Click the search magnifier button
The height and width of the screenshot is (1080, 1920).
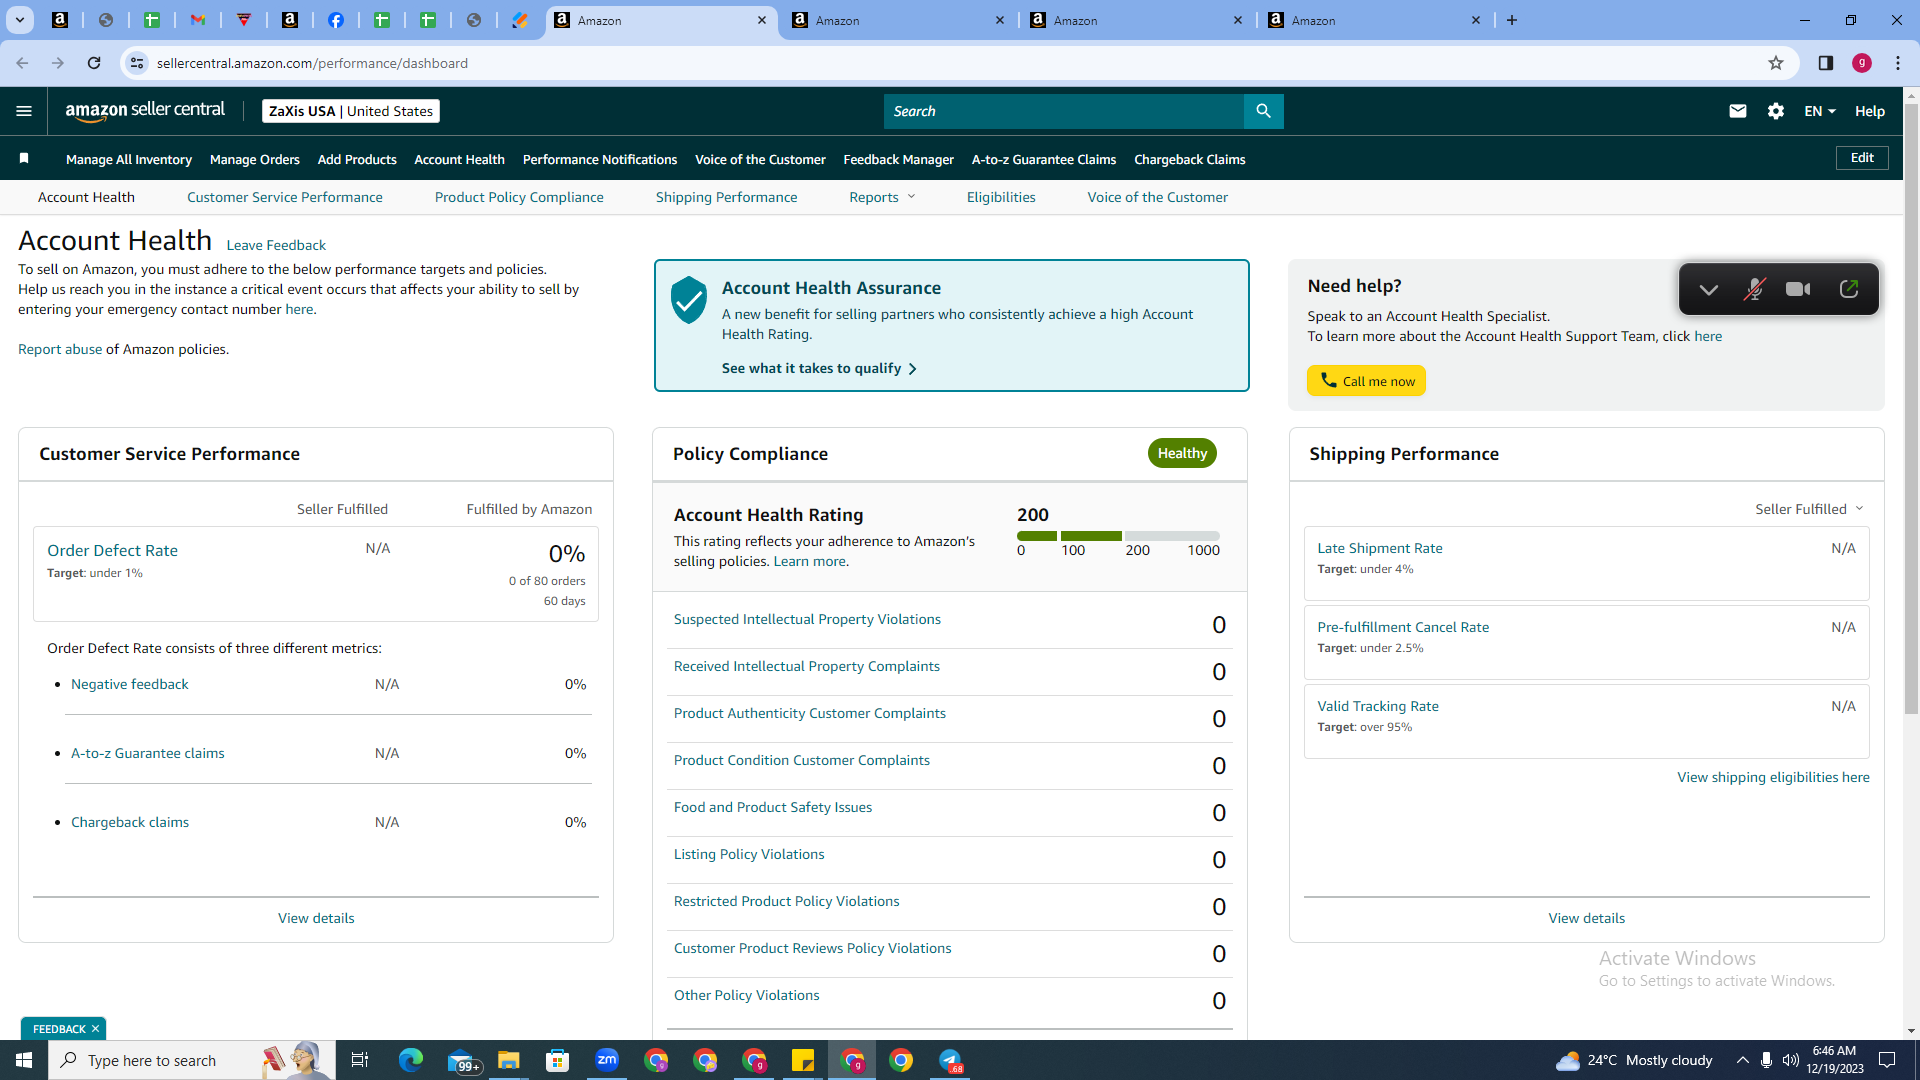point(1263,111)
